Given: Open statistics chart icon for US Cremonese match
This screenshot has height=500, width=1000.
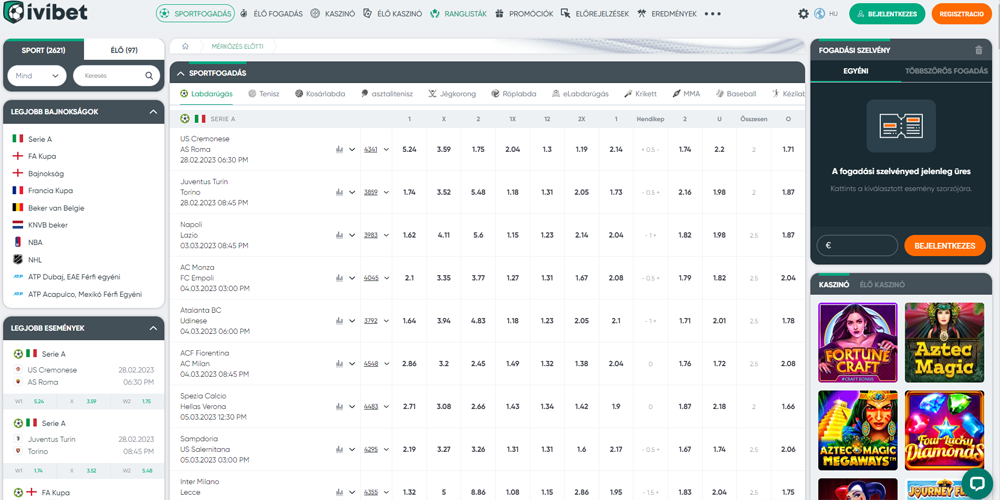Looking at the screenshot, I should (x=340, y=149).
